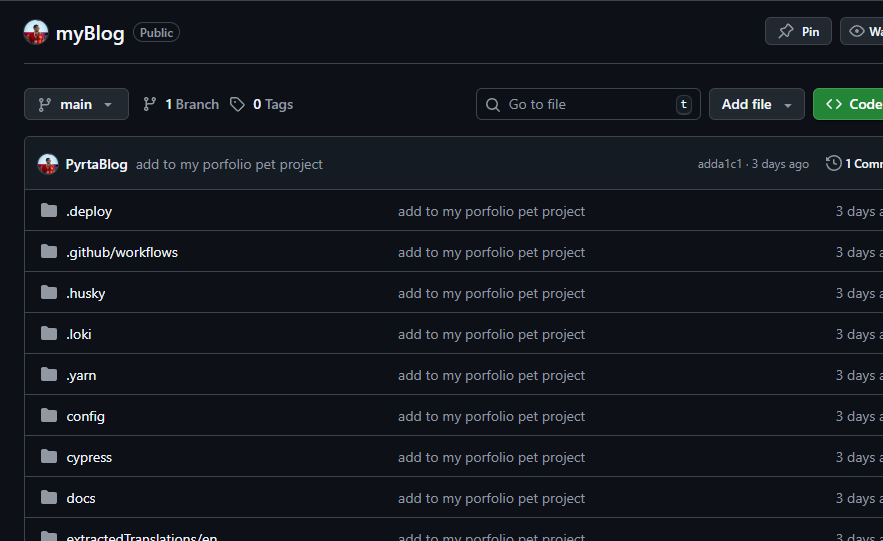Open the main branch dropdown
The width and height of the screenshot is (883, 541).
tap(76, 104)
